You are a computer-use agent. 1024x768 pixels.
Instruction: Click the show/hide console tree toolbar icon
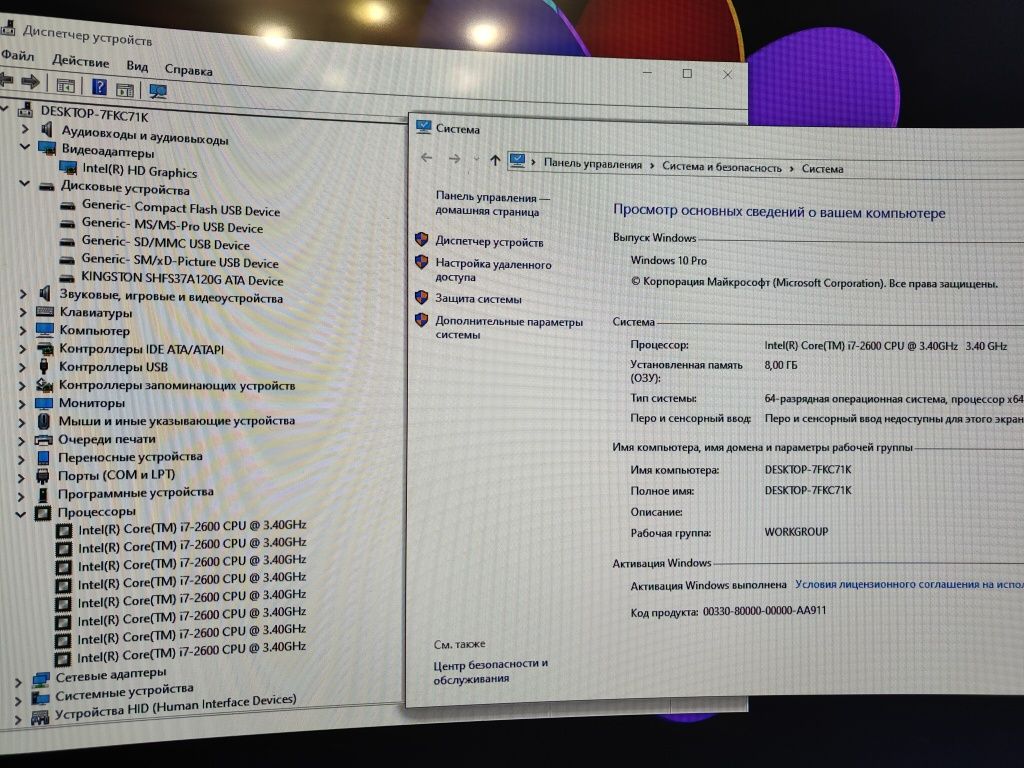click(65, 85)
